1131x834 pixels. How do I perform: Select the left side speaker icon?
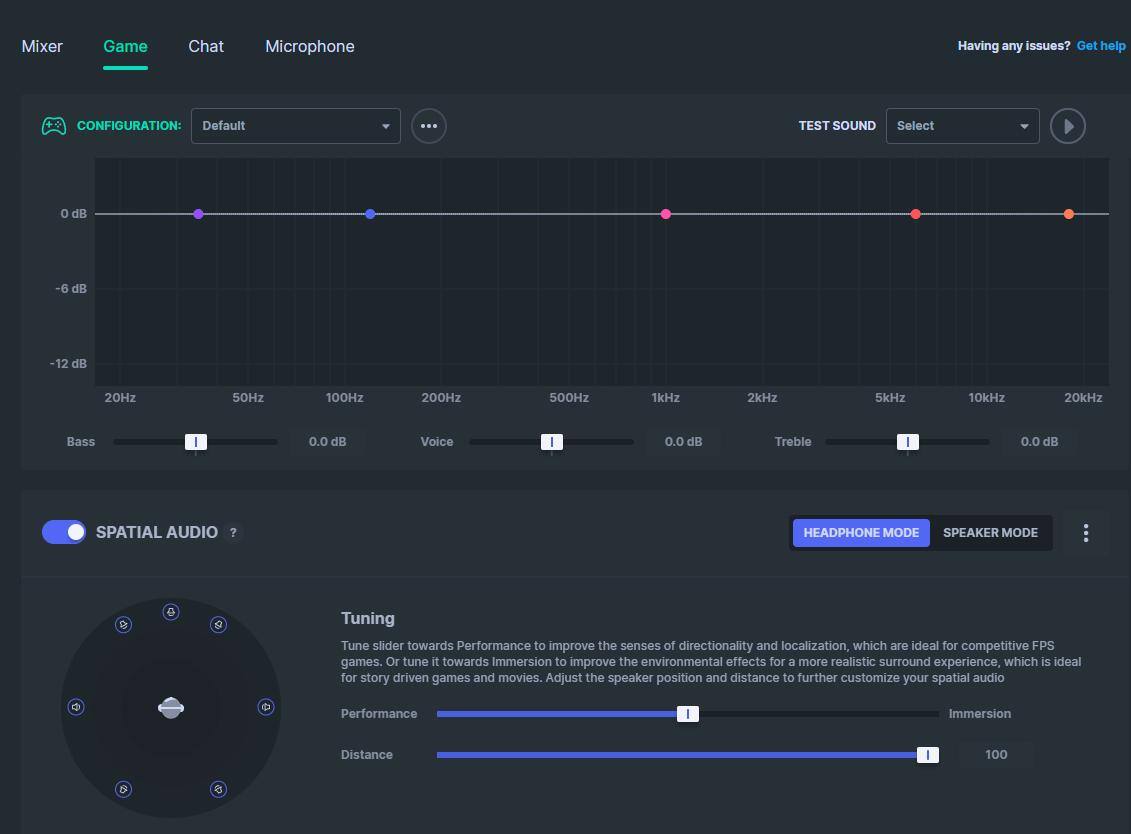[76, 707]
